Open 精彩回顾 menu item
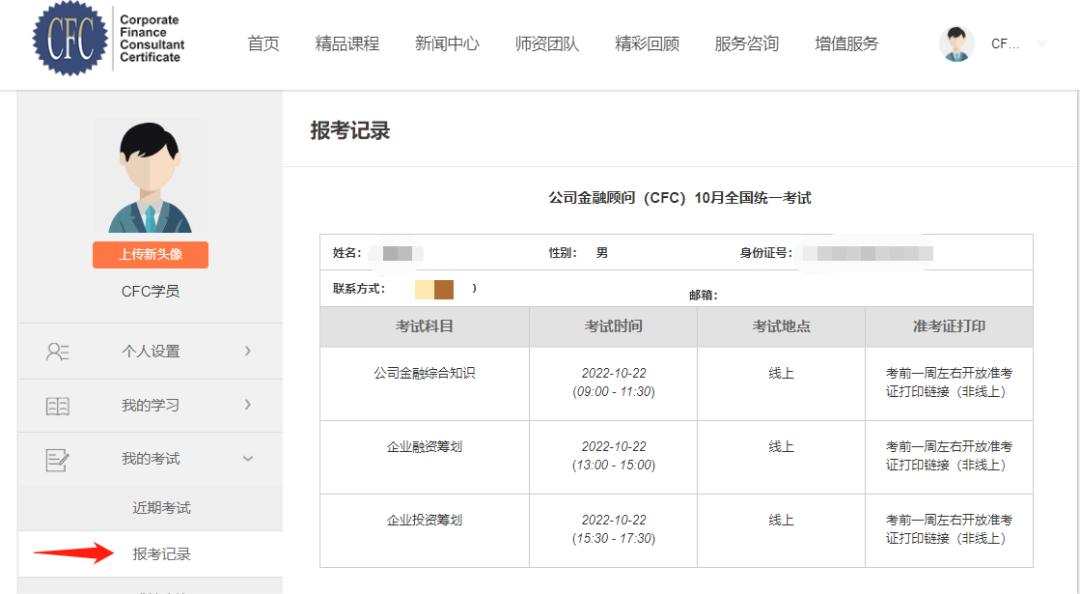 [x=647, y=43]
